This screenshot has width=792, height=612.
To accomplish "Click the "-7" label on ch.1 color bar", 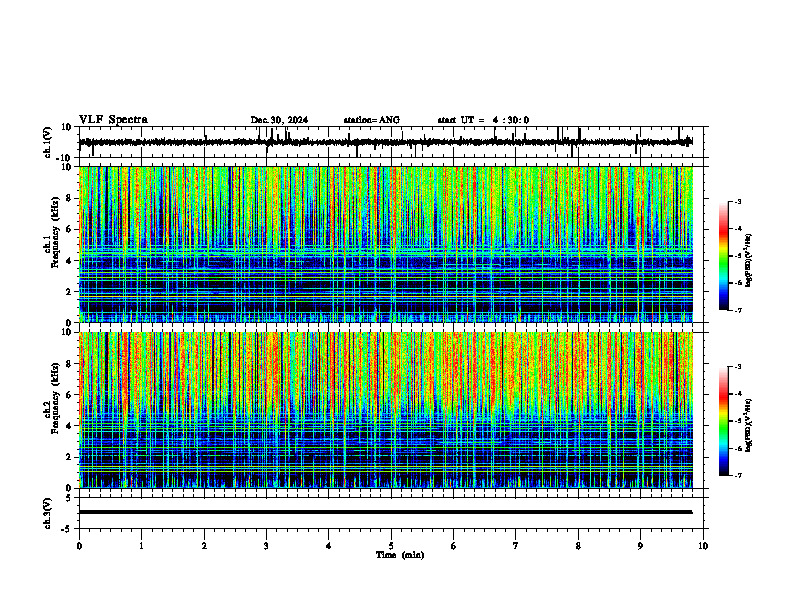I will (x=737, y=310).
